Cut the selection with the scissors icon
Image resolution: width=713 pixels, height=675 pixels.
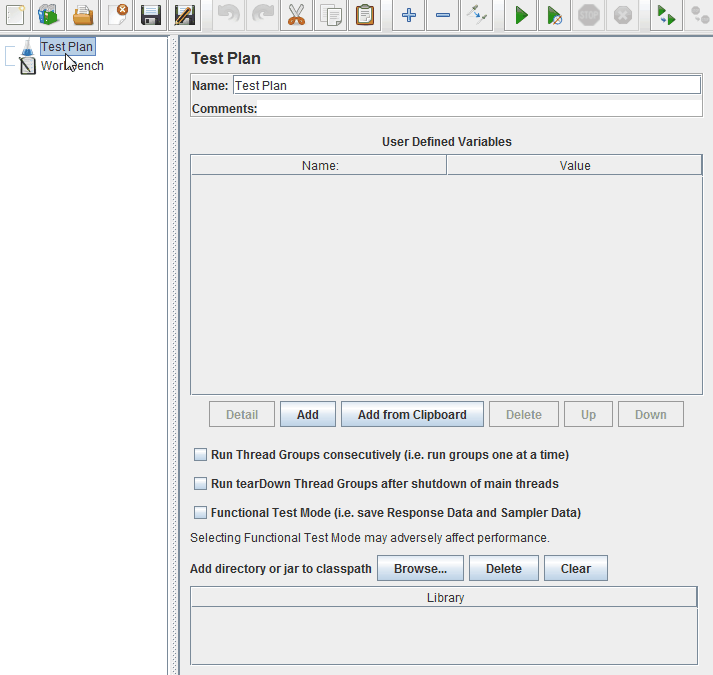(296, 15)
